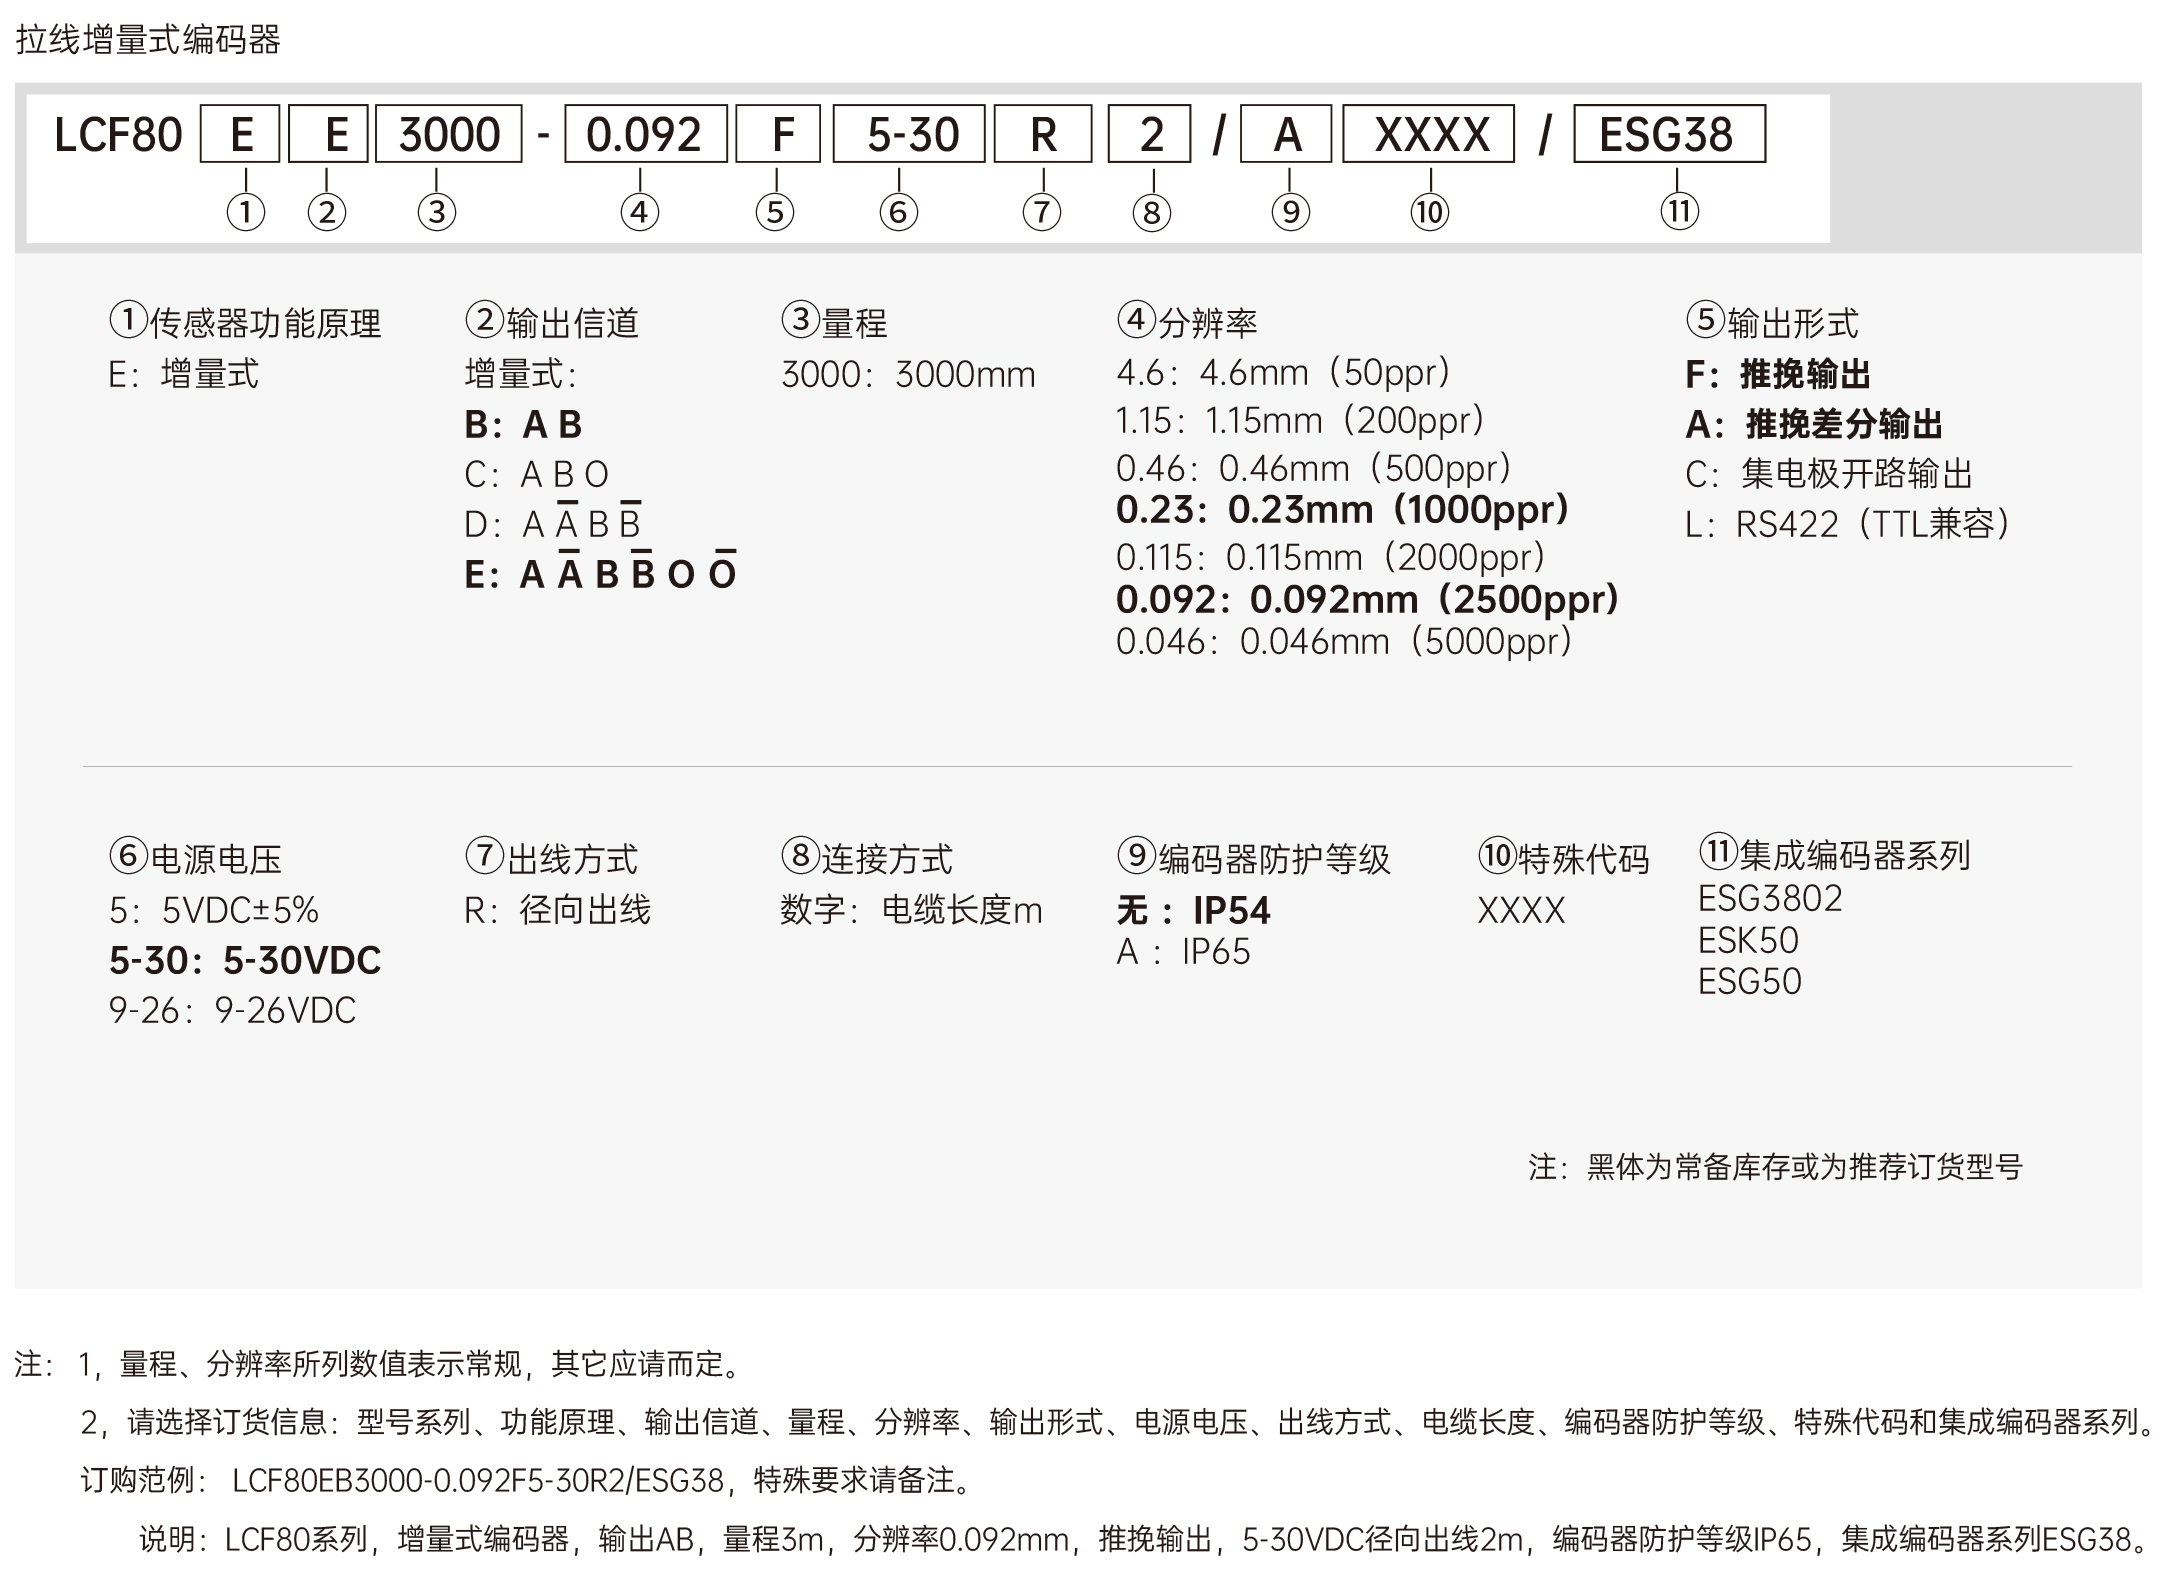Click option 'D: A A̅ B B̅'
The height and width of the screenshot is (1576, 2170).
click(553, 521)
